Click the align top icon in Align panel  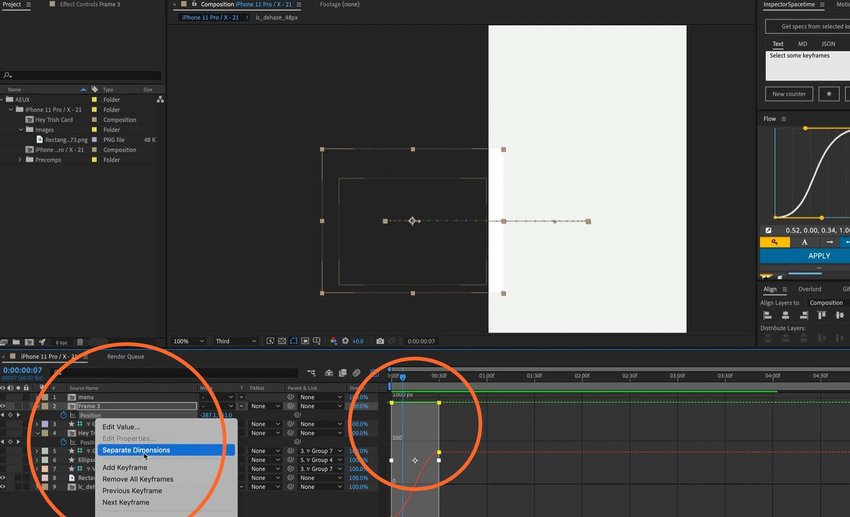pyautogui.click(x=822, y=315)
